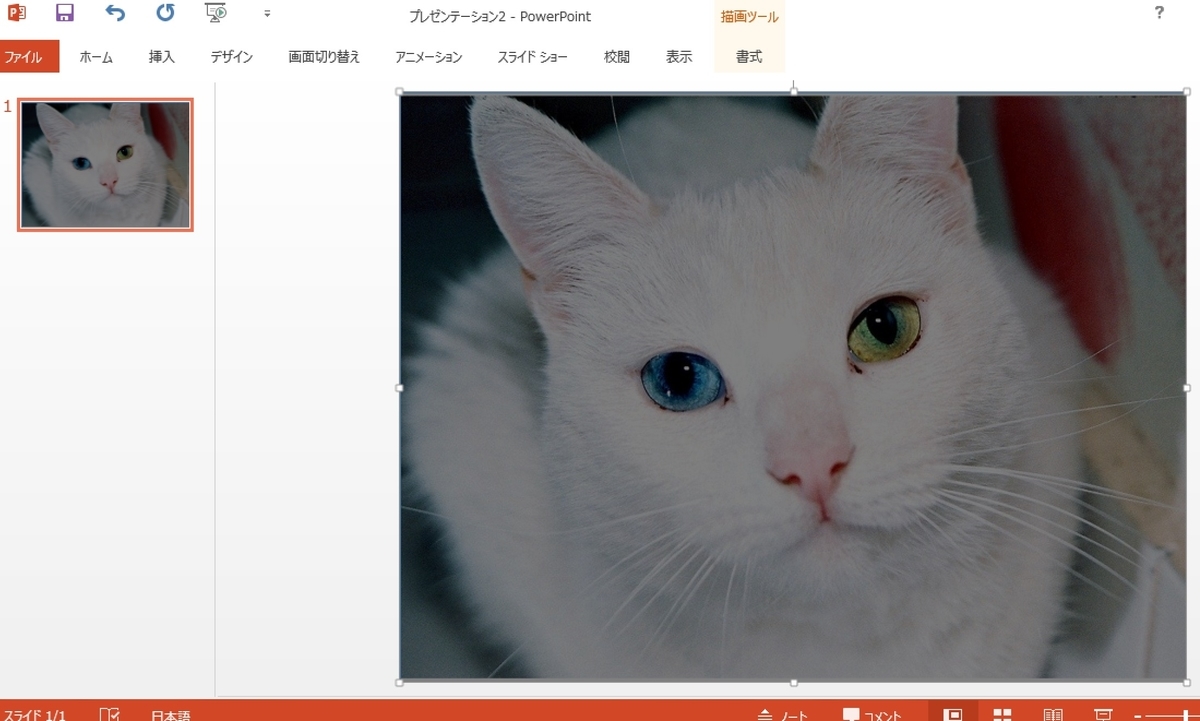
Task: Click the スライド 1/1 status indicator
Action: pyautogui.click(x=33, y=715)
